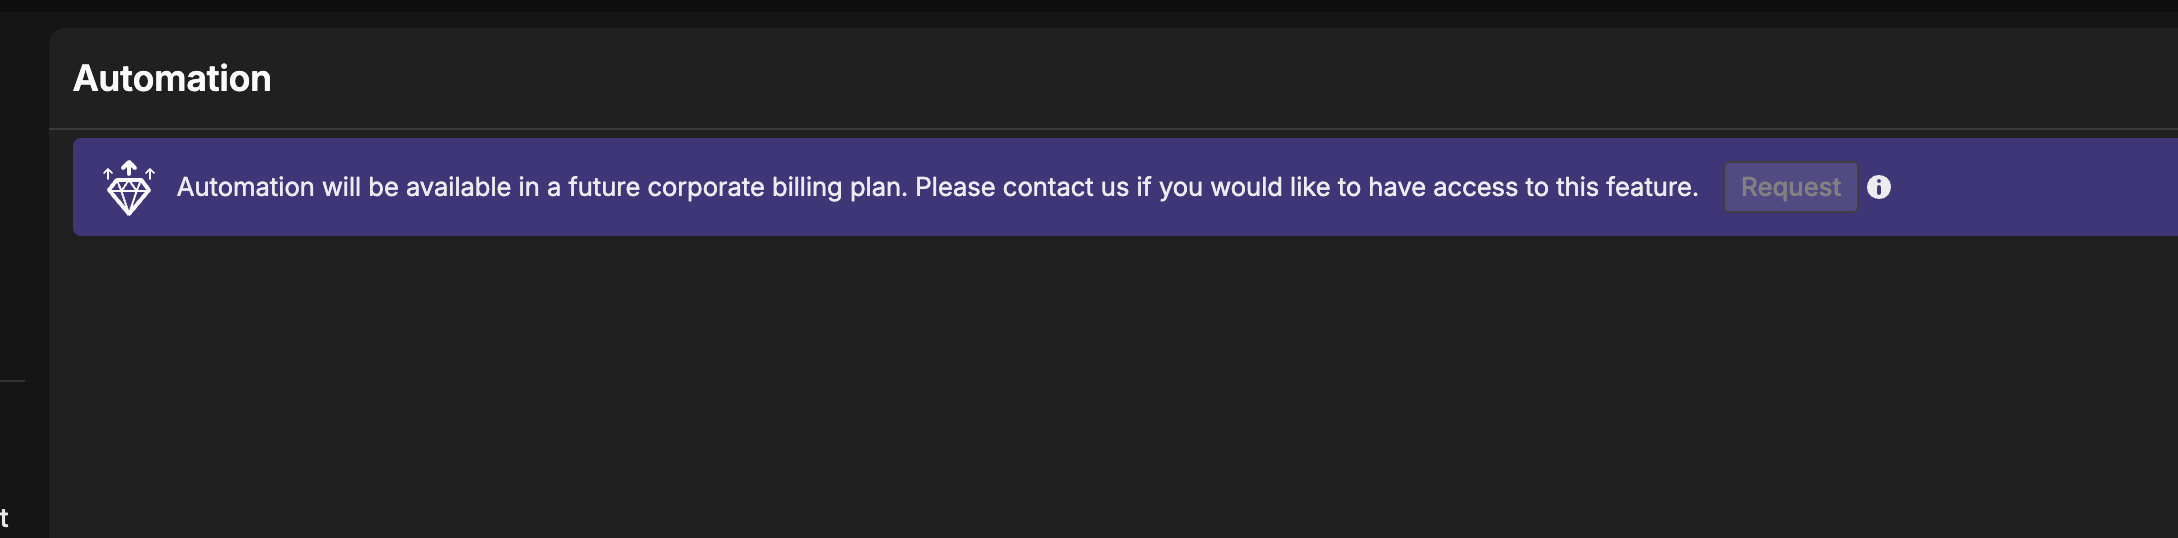Click the diamond upgrade icon in the banner
Image resolution: width=2178 pixels, height=538 pixels.
[x=129, y=188]
